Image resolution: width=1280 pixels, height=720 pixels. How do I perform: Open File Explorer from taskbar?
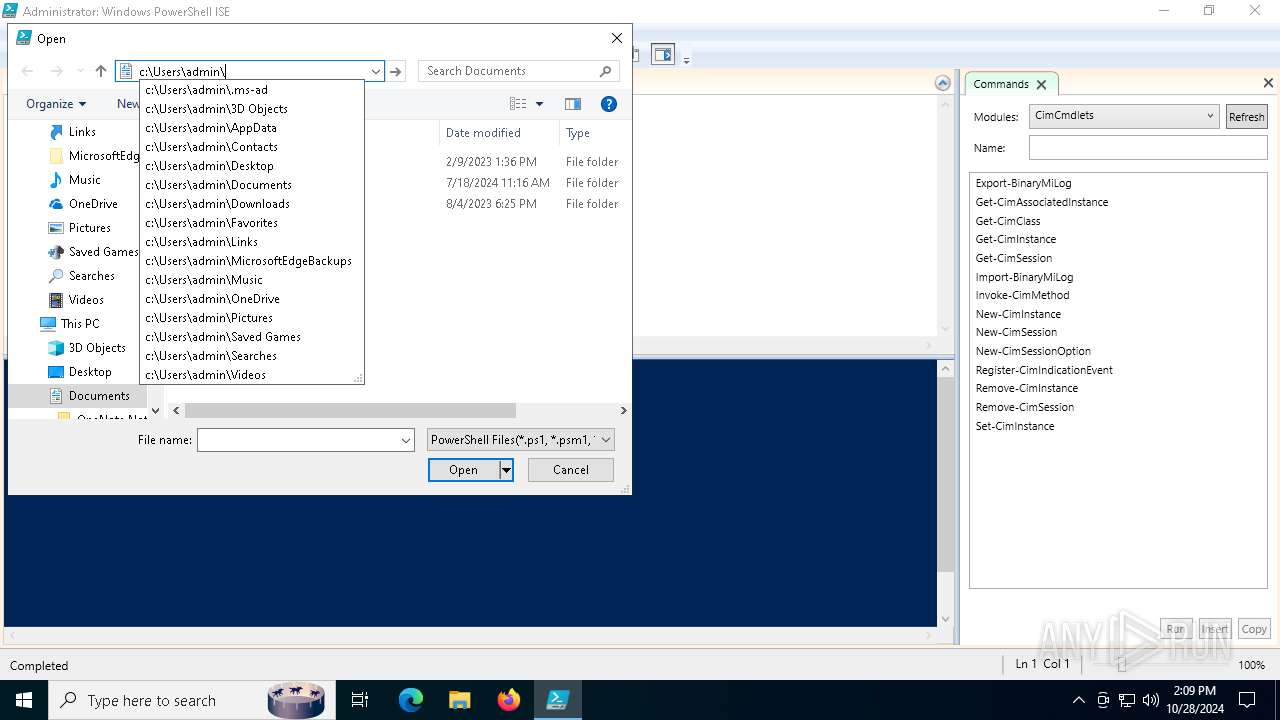point(459,700)
